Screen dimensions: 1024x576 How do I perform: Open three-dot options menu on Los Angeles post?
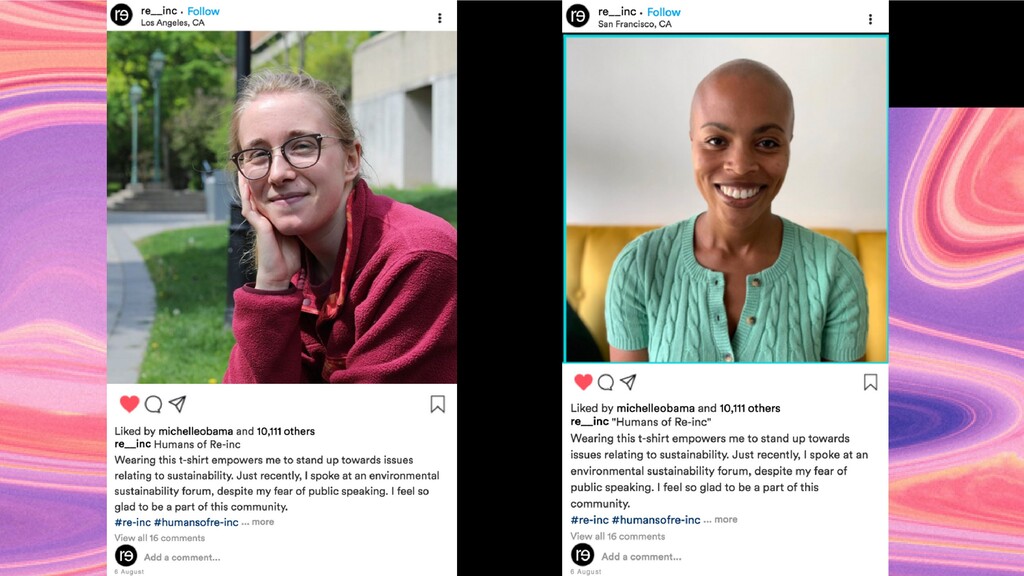[x=440, y=18]
